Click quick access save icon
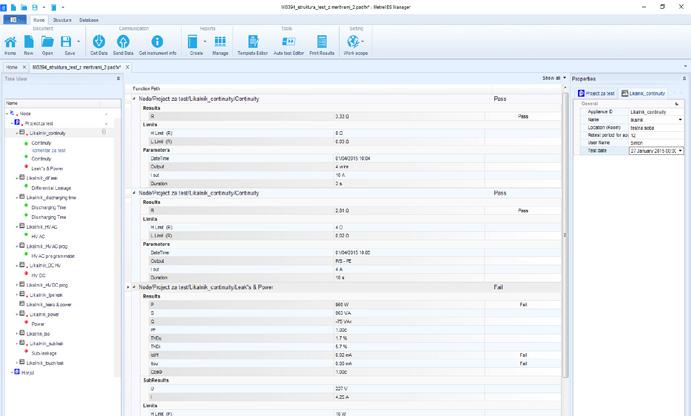This screenshot has height=416, width=691. (x=35, y=7)
